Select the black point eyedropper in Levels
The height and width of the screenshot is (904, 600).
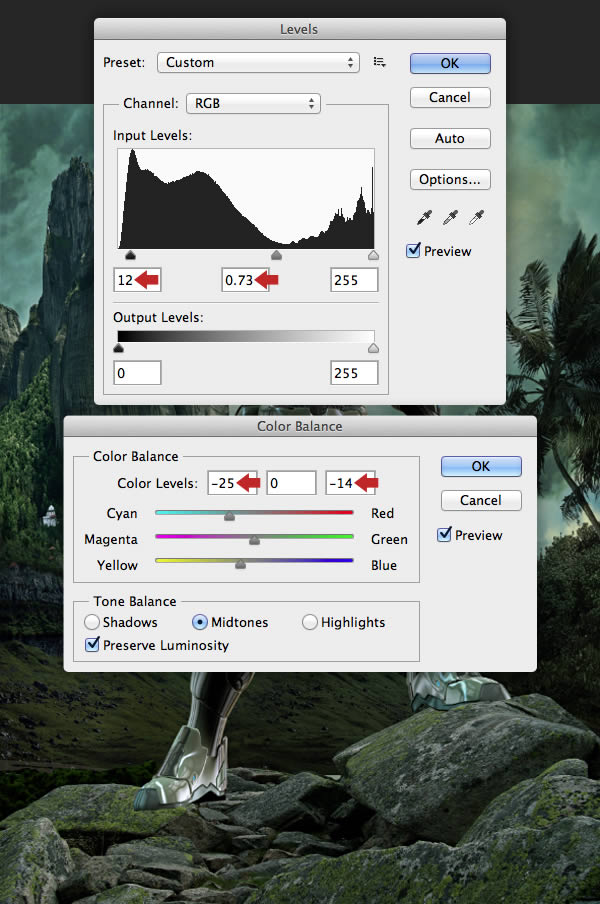(x=424, y=217)
